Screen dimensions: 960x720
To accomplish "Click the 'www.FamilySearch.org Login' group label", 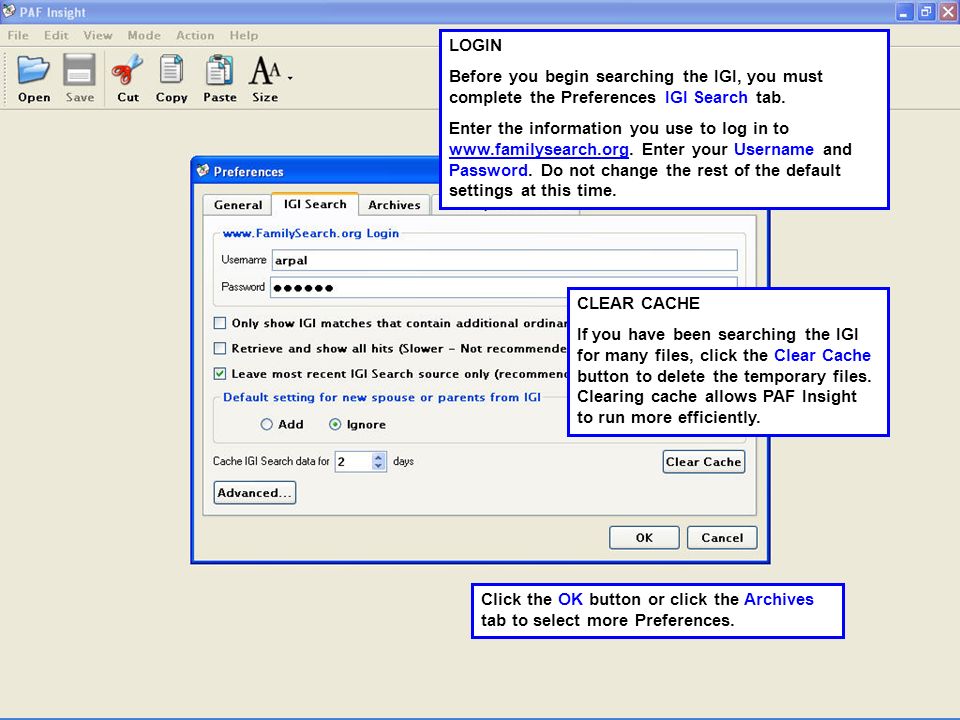I will pos(310,233).
